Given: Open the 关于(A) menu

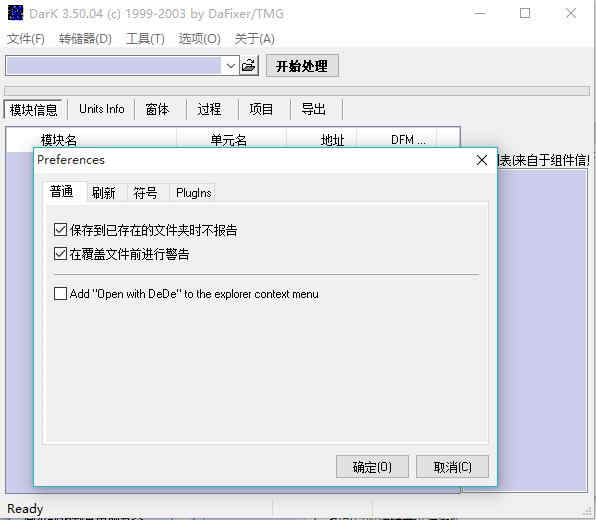Looking at the screenshot, I should click(x=254, y=39).
